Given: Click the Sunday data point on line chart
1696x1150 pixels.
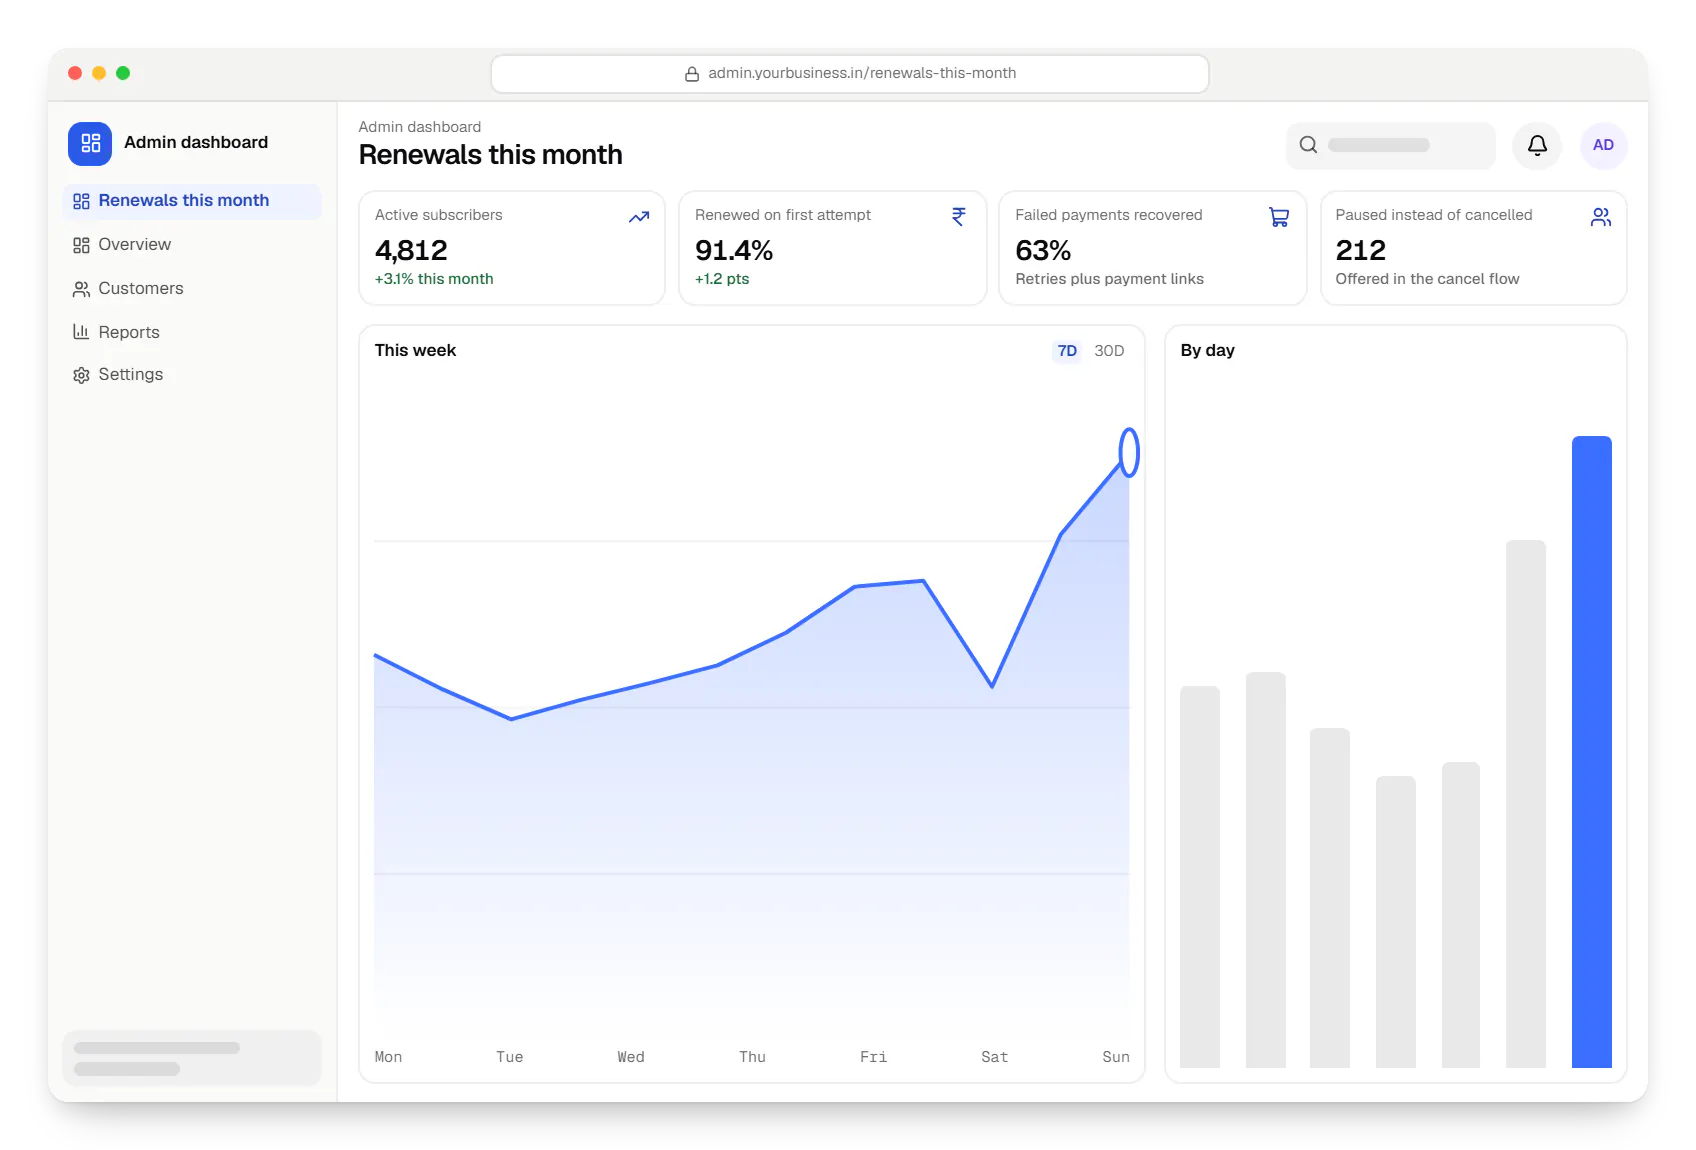Looking at the screenshot, I should click(x=1129, y=452).
